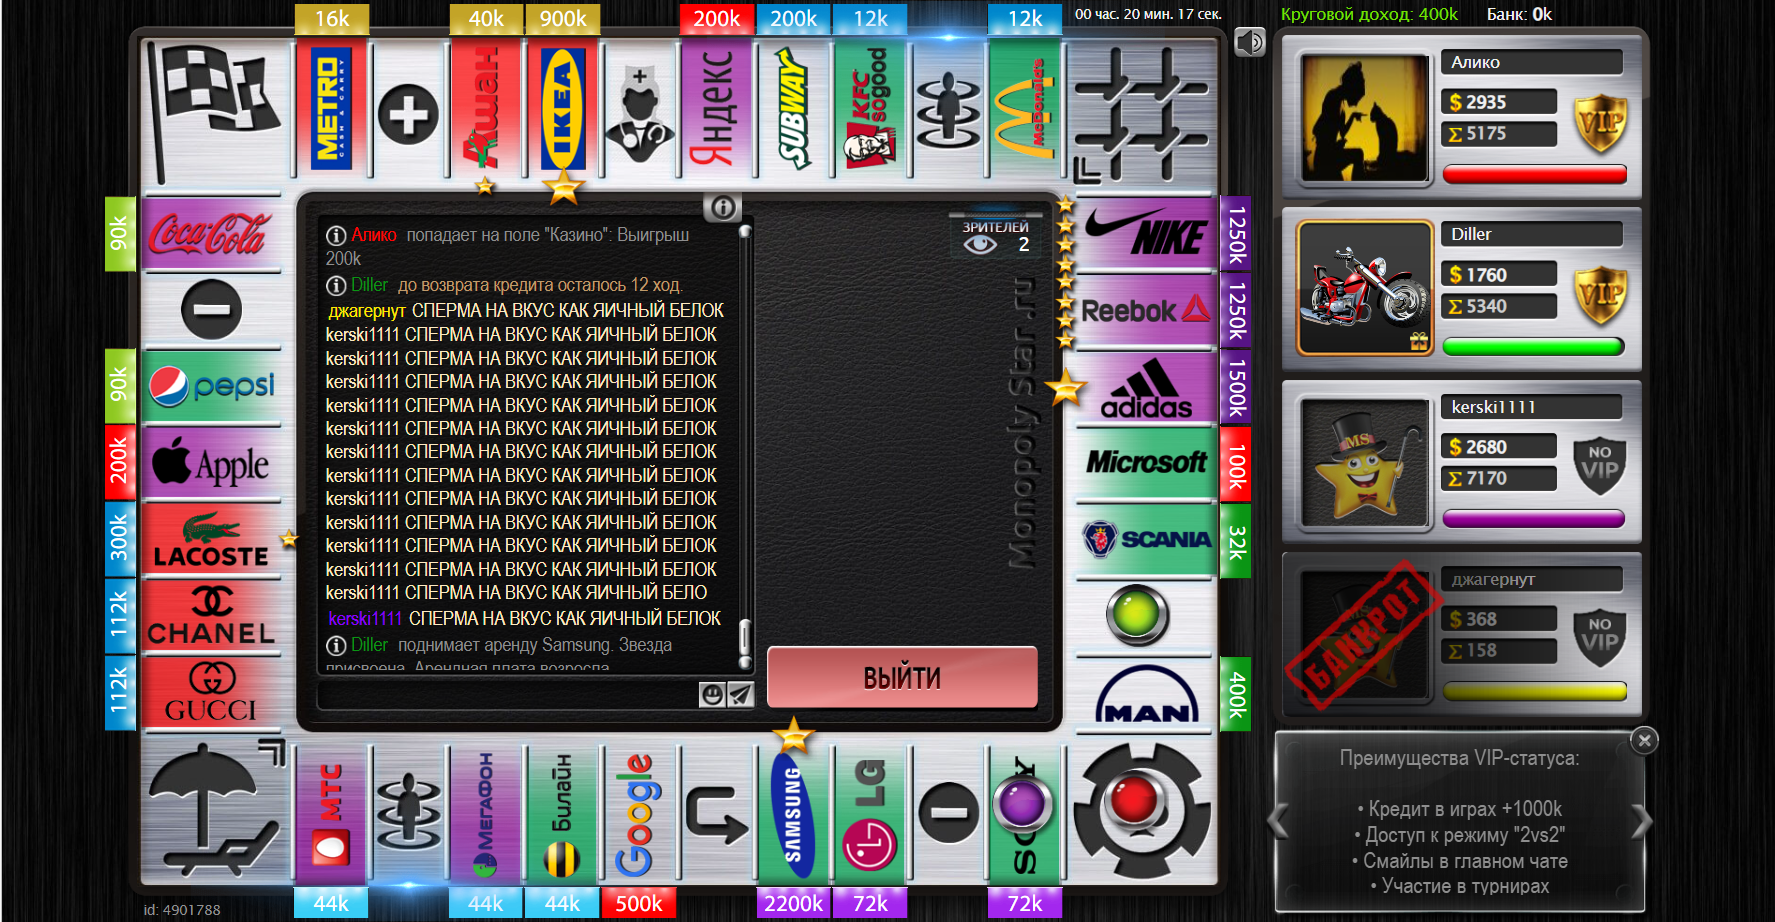Click the Microsoft property field
The width and height of the screenshot is (1775, 922).
point(1146,463)
